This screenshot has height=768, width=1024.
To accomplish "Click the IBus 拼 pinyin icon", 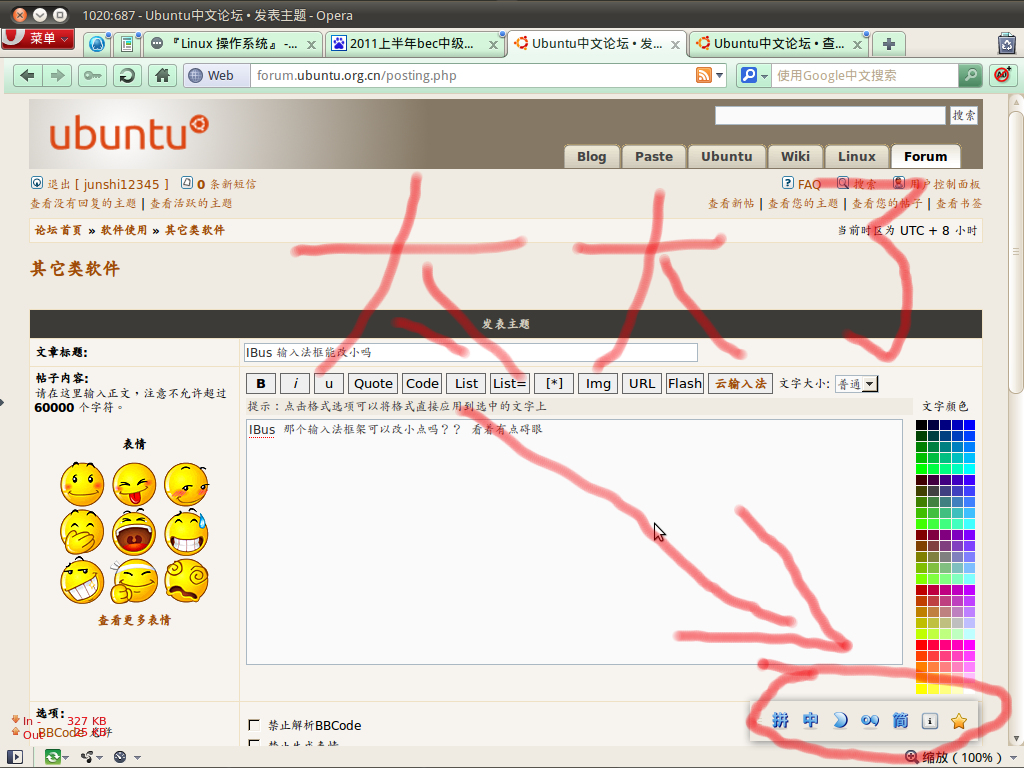I will pyautogui.click(x=780, y=720).
